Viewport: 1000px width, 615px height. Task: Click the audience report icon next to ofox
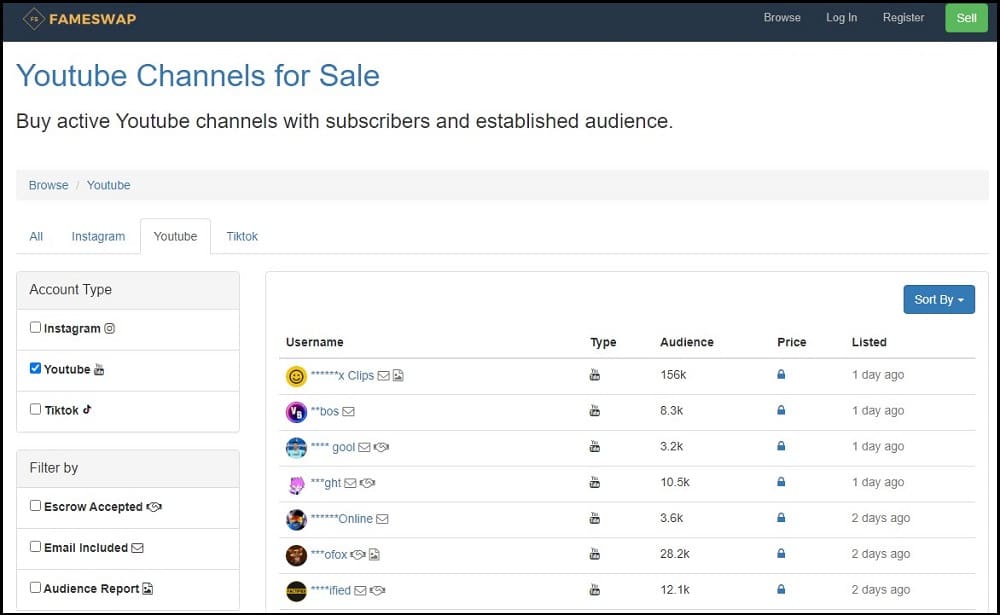(x=374, y=555)
